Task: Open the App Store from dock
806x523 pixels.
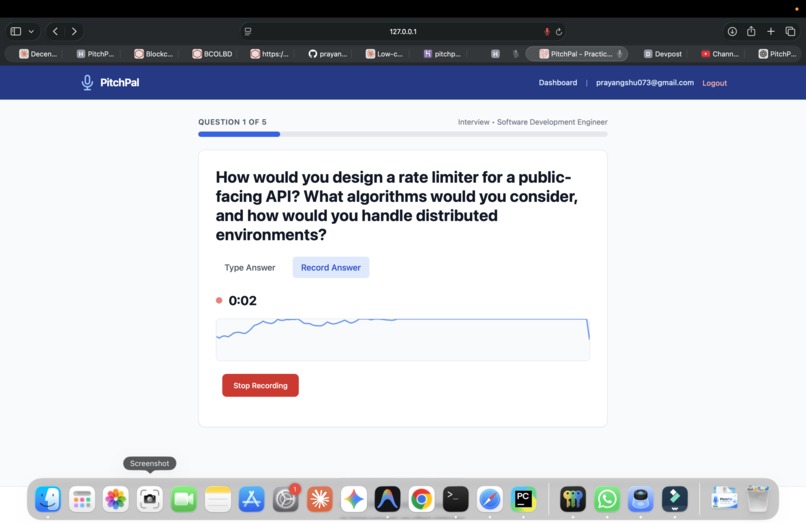Action: pos(251,499)
